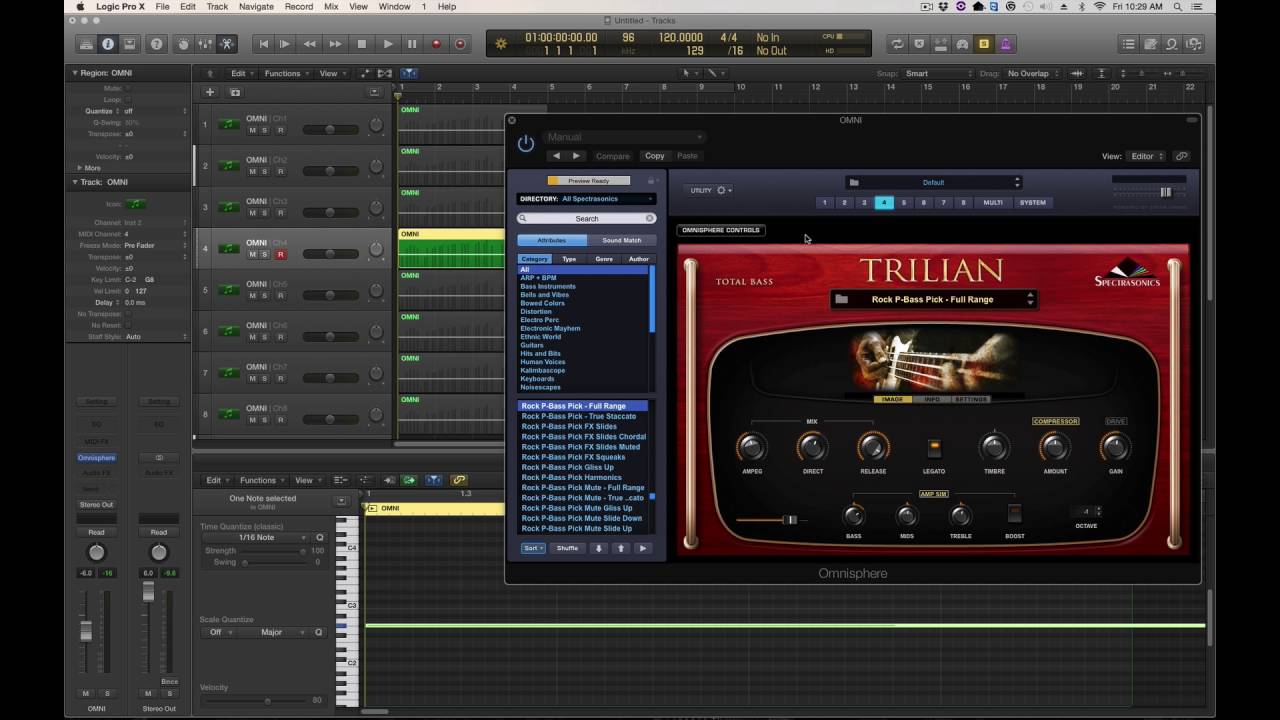Click the SYSTEM button in Omnisphere

(1033, 202)
